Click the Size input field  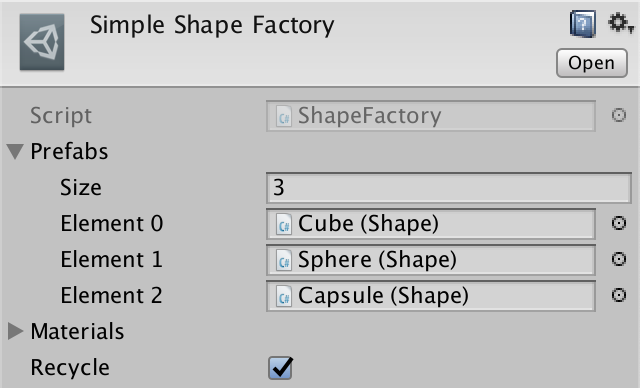[449, 188]
